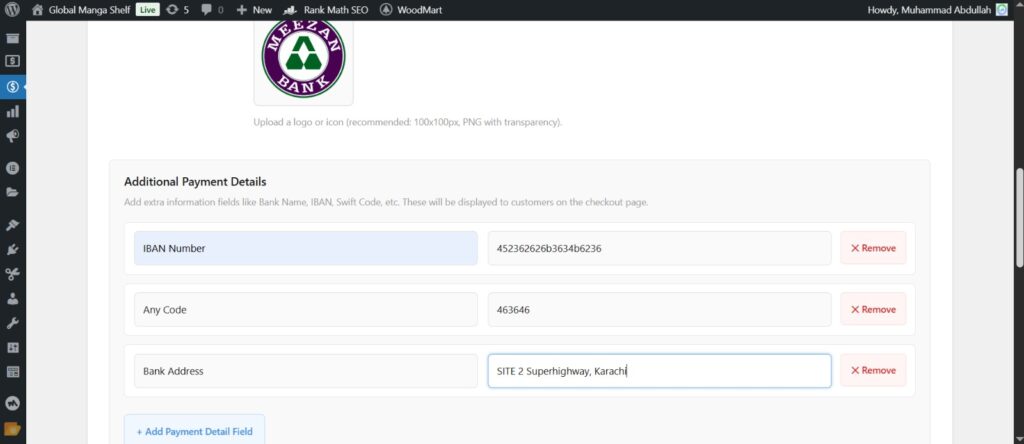The height and width of the screenshot is (444, 1024).
Task: Open the WoodMart toolbar menu
Action: [x=409, y=10]
